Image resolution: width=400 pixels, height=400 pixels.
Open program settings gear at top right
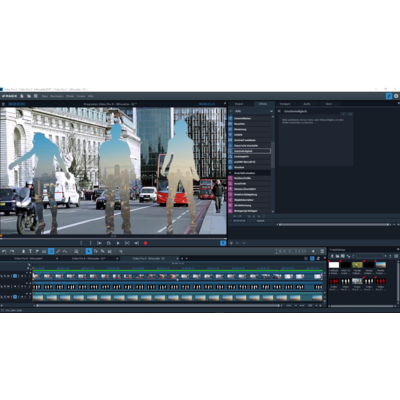point(396,96)
